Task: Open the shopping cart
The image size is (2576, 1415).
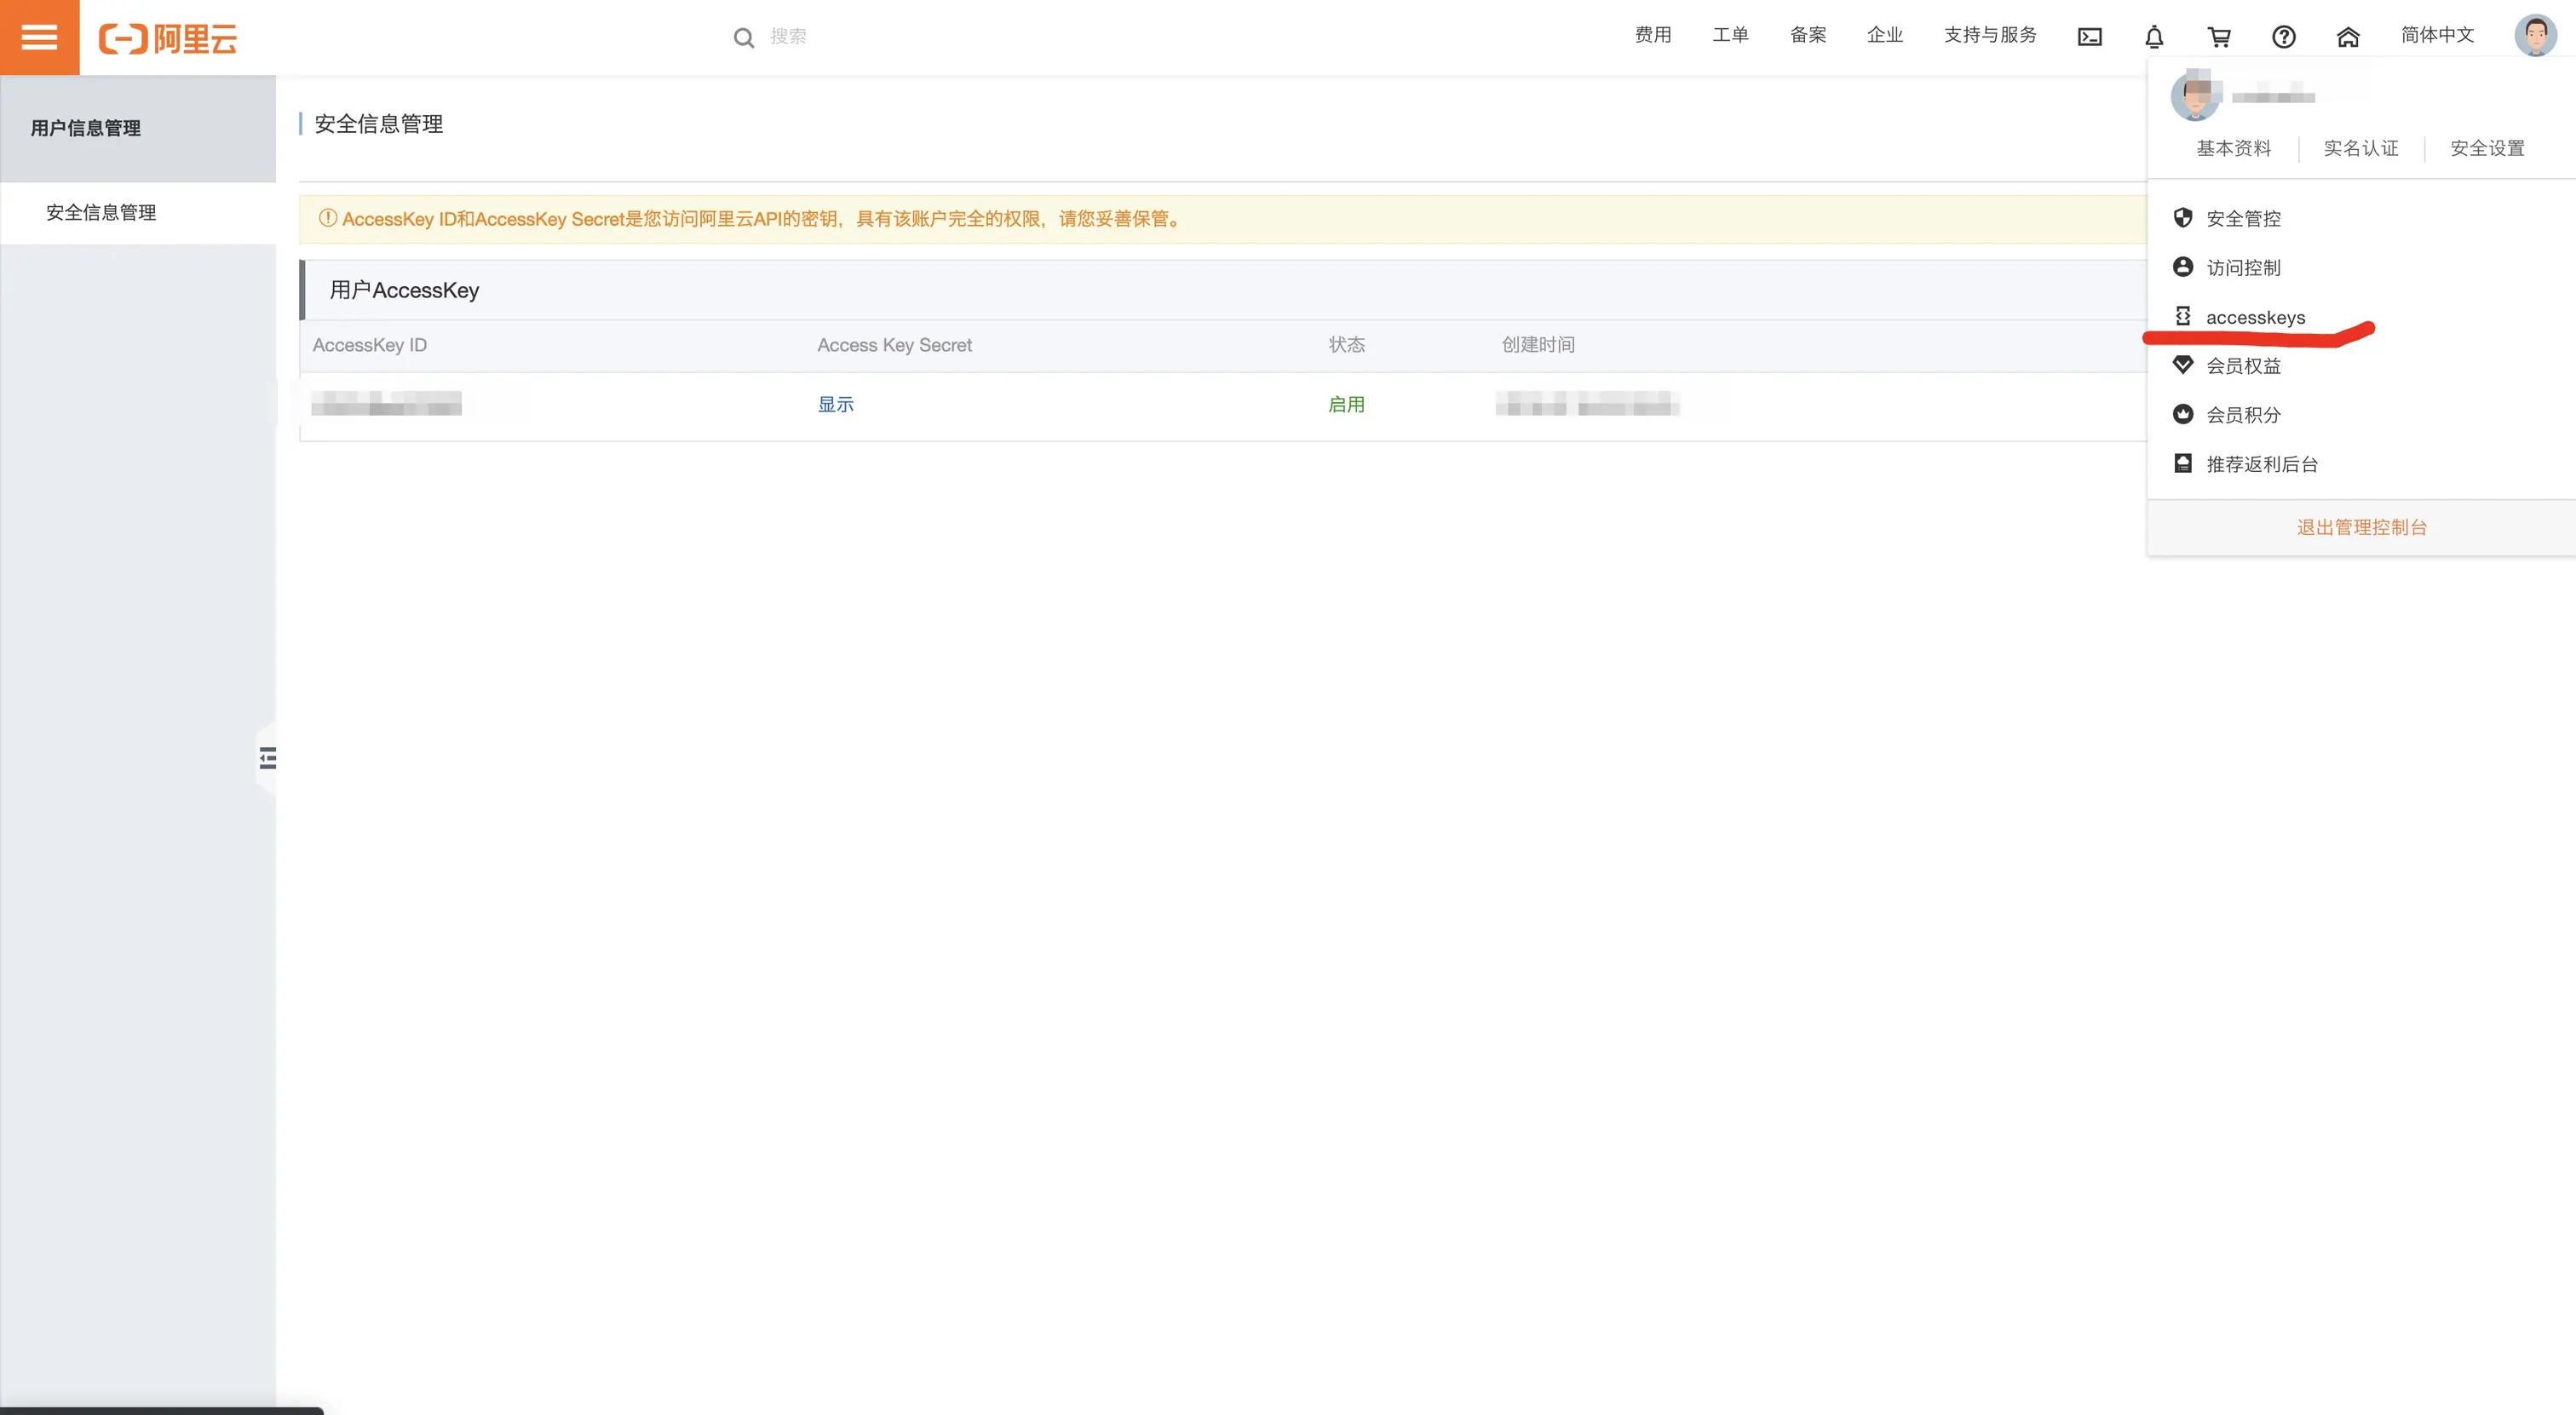Action: coord(2219,37)
